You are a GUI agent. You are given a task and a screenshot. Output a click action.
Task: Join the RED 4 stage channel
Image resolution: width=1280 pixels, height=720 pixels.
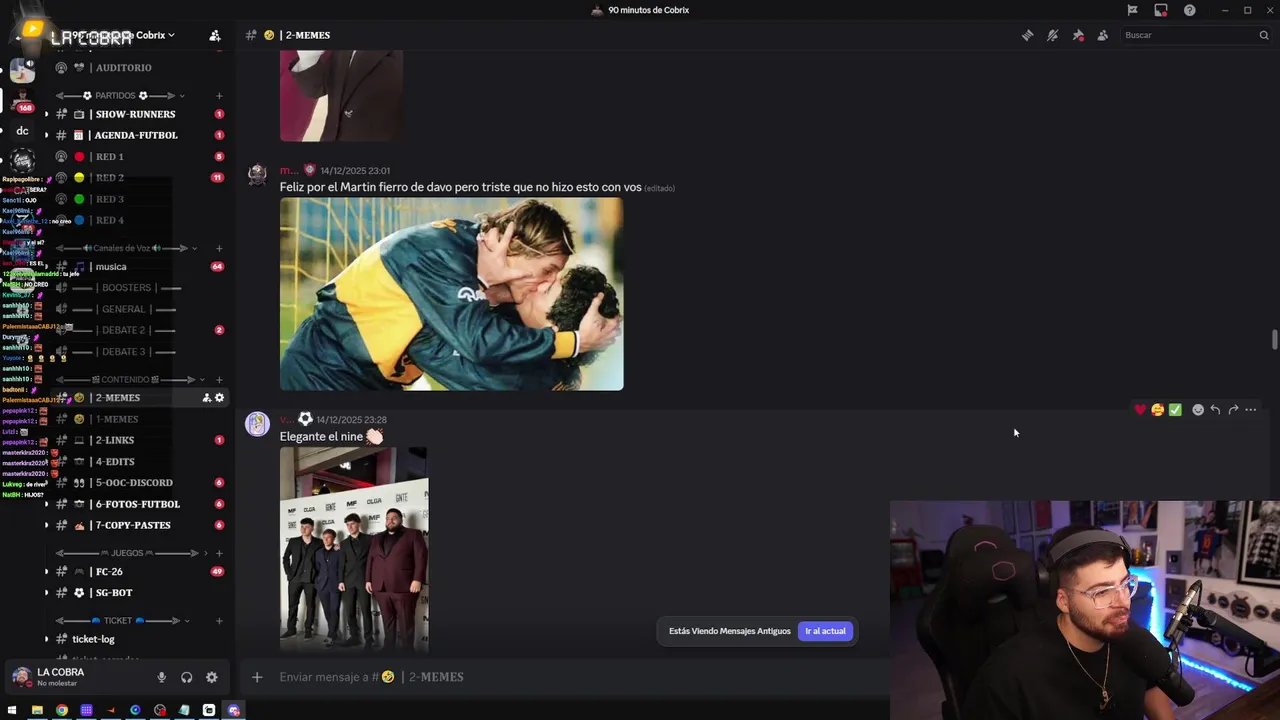point(110,220)
